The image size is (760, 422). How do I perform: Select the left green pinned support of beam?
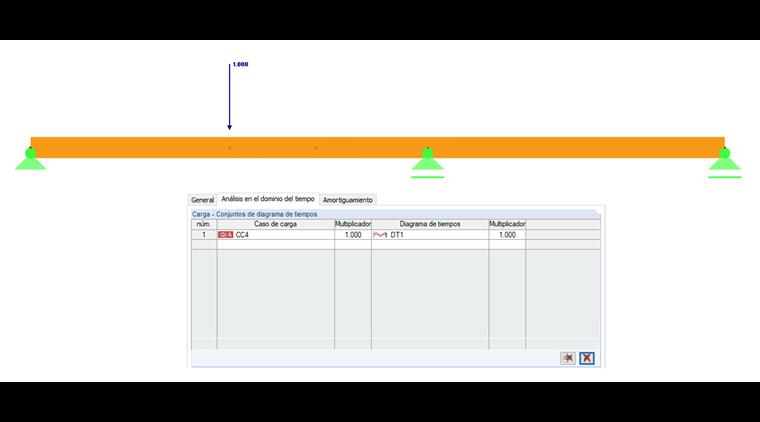pos(31,159)
